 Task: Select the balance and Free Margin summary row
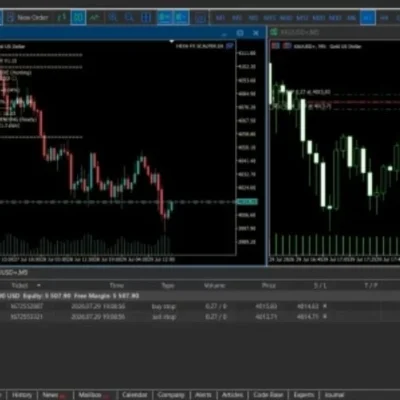200,296
